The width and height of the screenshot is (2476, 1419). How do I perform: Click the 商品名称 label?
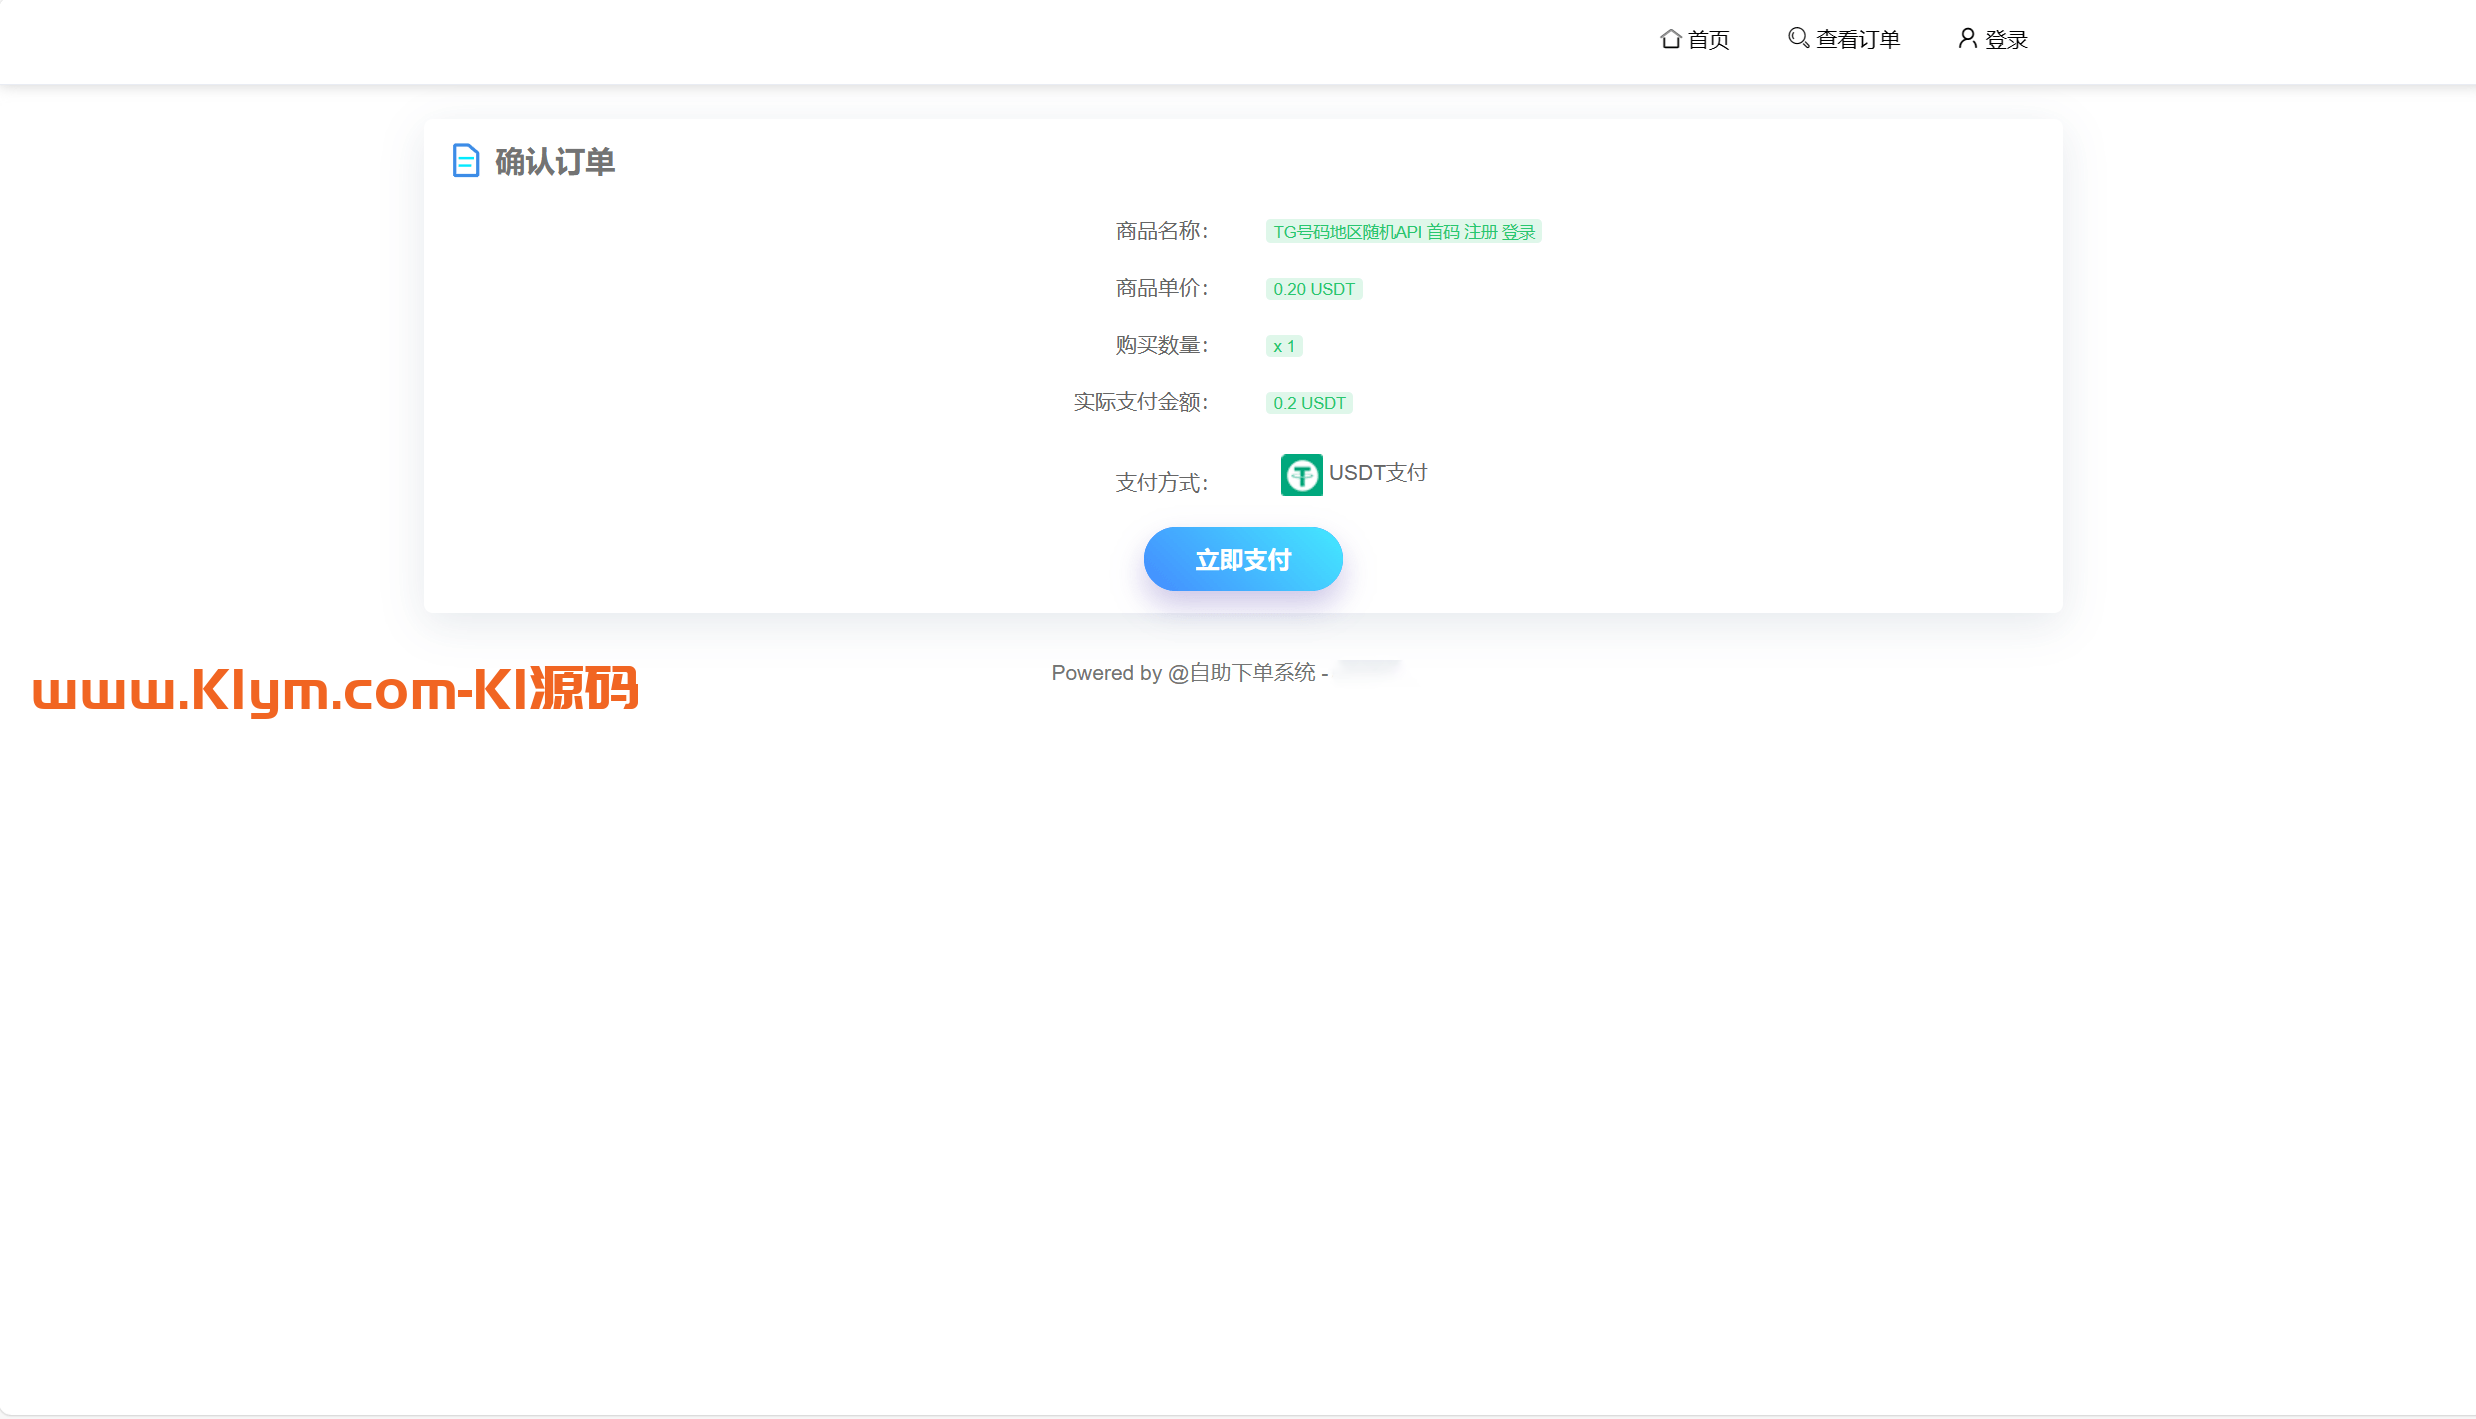click(1161, 231)
